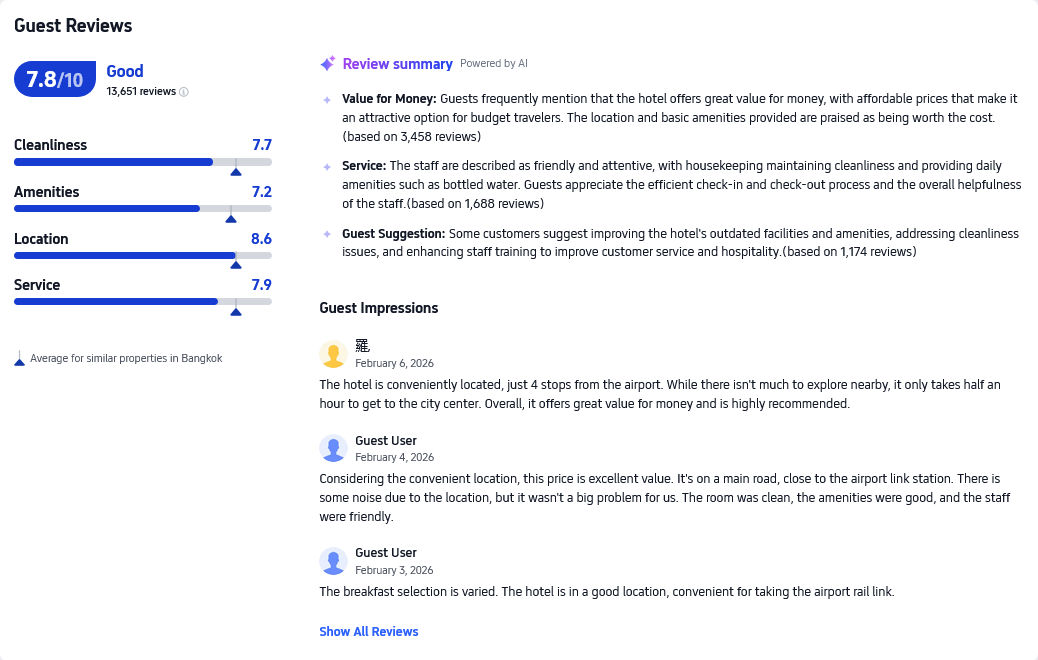Click the sparkle bullet beside Value for Money
This screenshot has width=1038, height=660.
(327, 100)
